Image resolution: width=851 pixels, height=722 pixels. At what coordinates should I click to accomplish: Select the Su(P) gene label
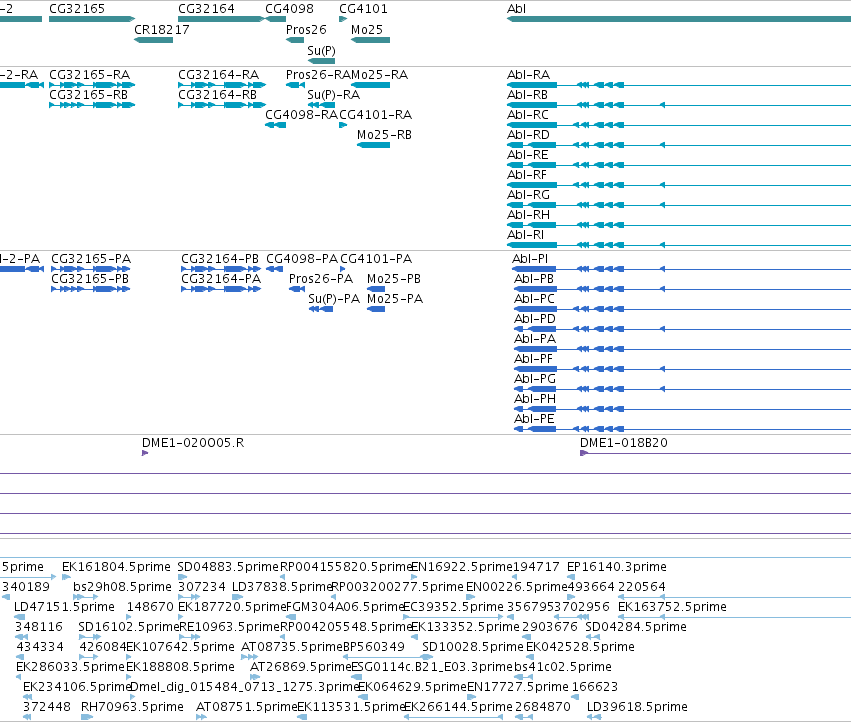tap(321, 50)
